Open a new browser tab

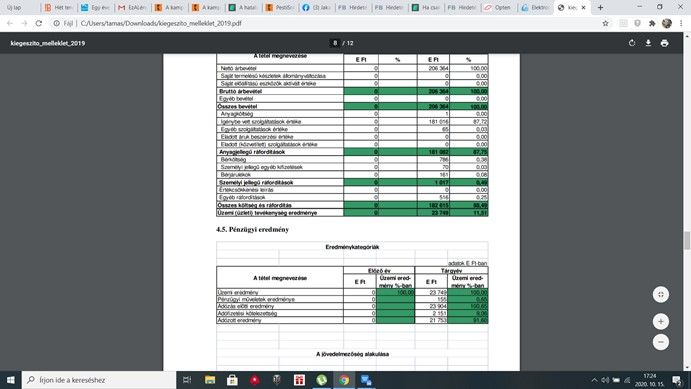tap(600, 7)
